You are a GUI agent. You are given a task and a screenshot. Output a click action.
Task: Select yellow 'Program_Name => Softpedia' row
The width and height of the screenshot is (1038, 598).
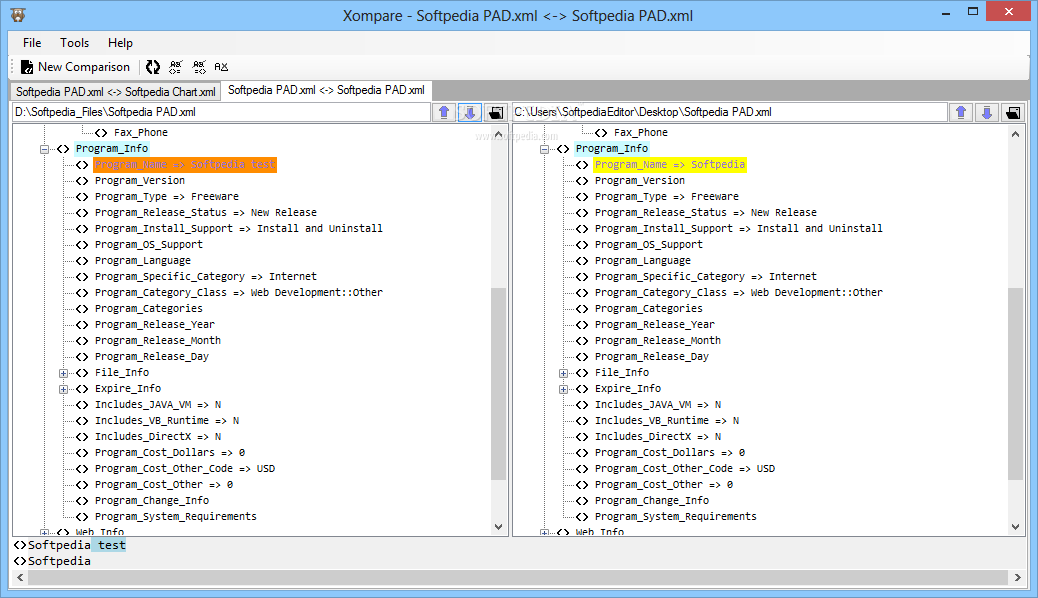pos(670,164)
